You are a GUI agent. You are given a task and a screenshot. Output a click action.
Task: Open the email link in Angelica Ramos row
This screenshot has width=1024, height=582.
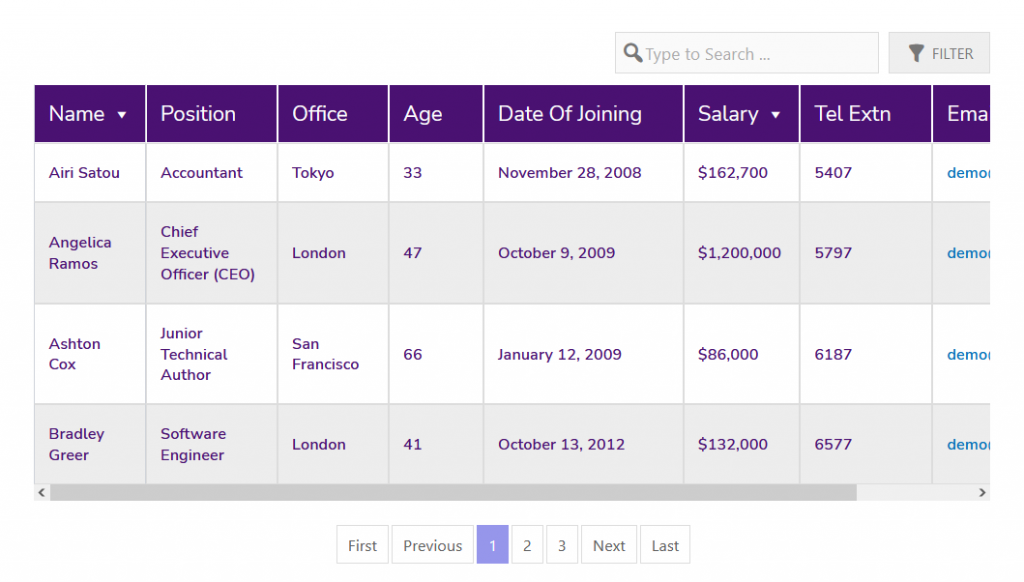coord(968,253)
